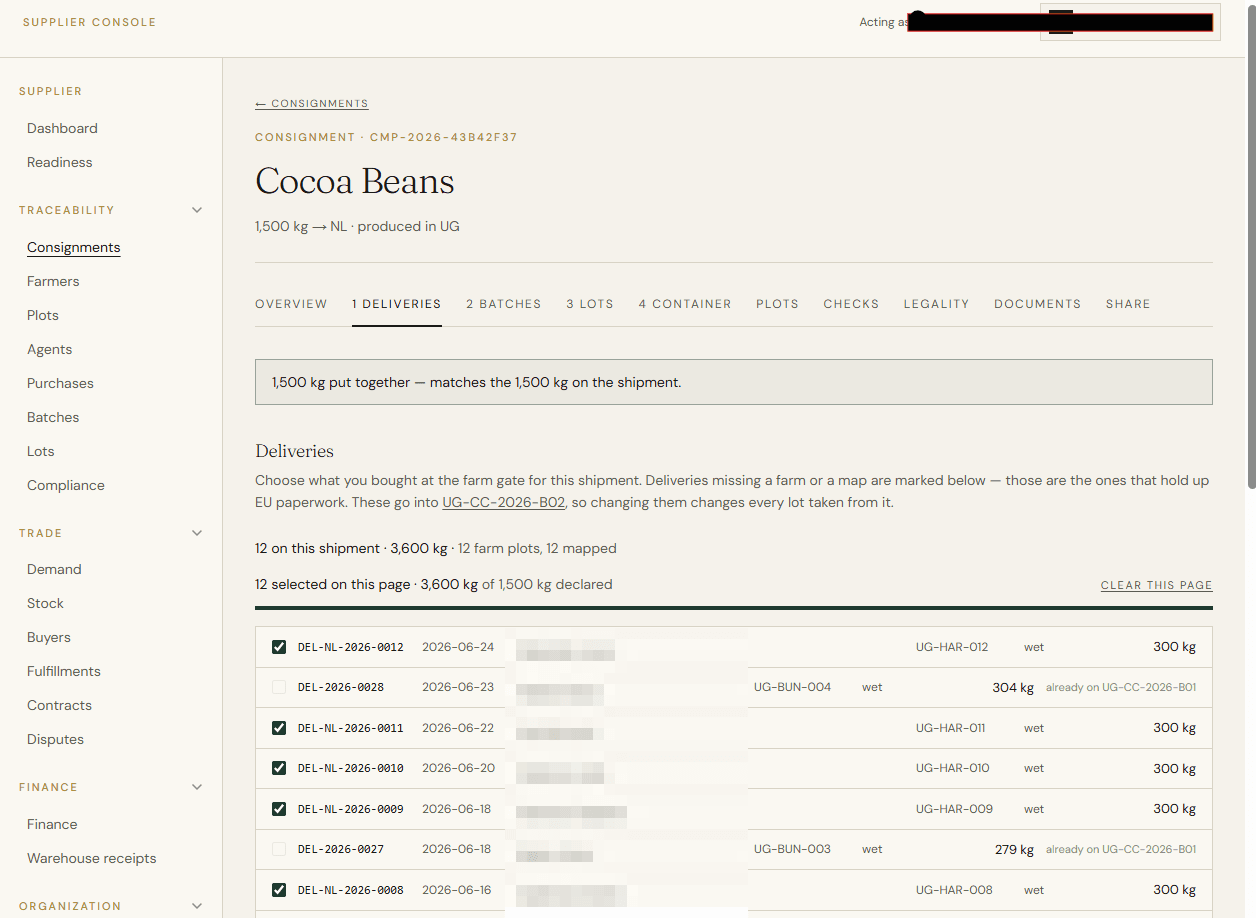Click the 1,500 kg put together banner
The width and height of the screenshot is (1256, 918).
[734, 382]
